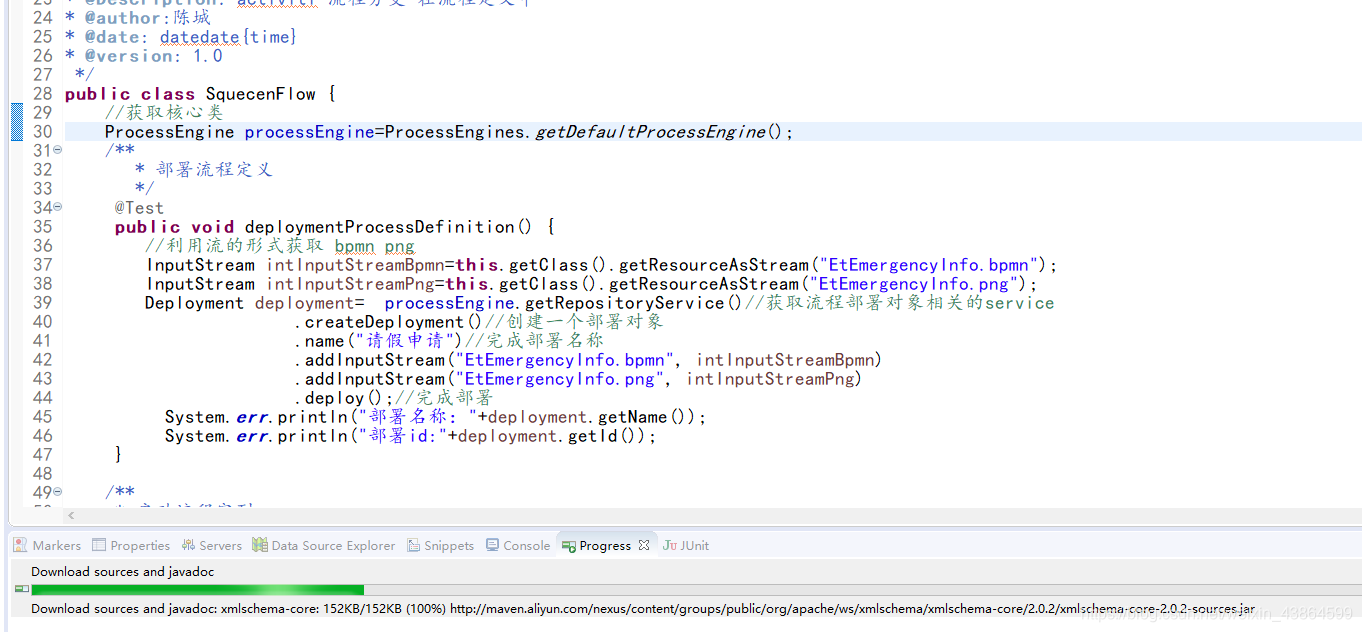Click the comment '//获取核心类'
Screen dimensions: 1362x632
(164, 113)
